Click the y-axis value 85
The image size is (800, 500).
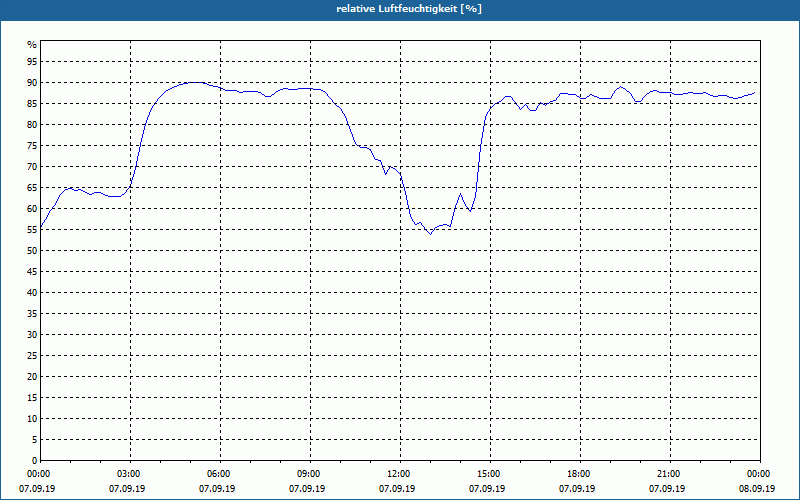[32, 104]
